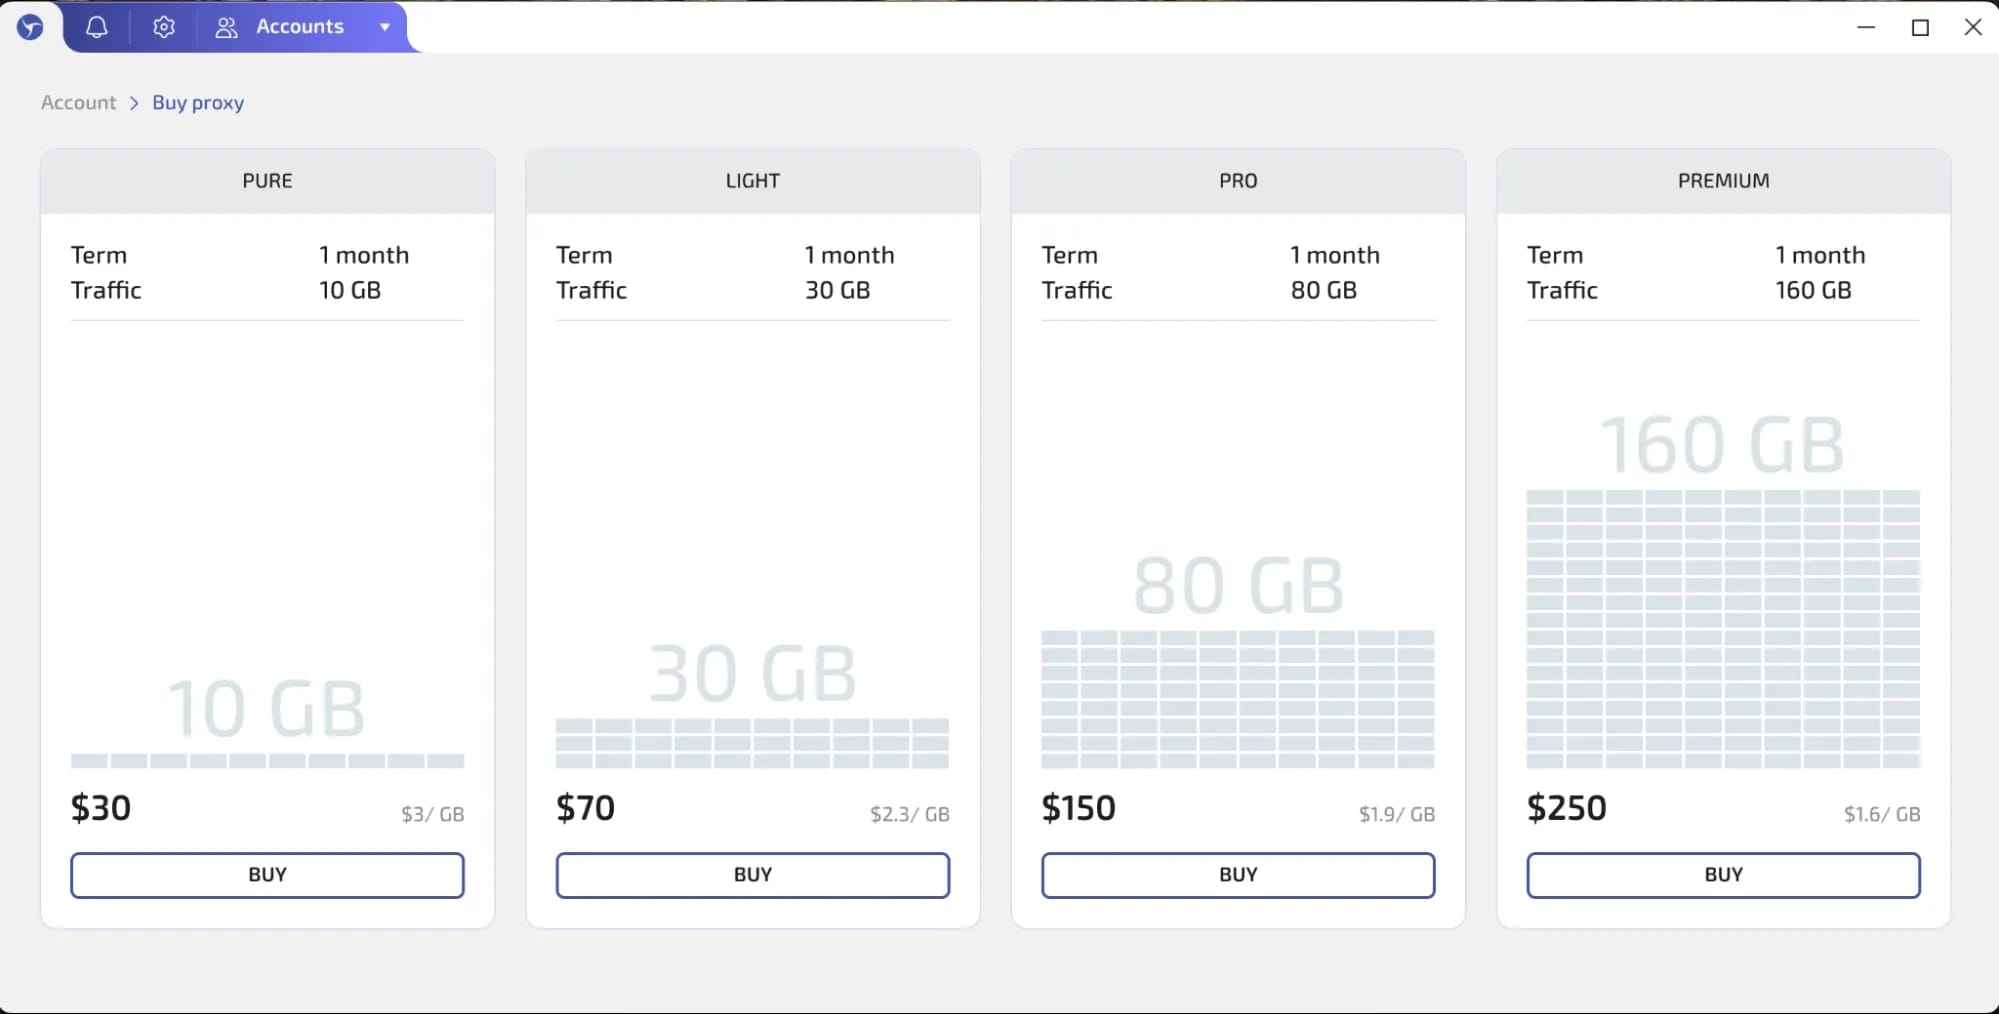Click the large 10 GB graphic label
Screen dimensions: 1999x1014
point(266,708)
